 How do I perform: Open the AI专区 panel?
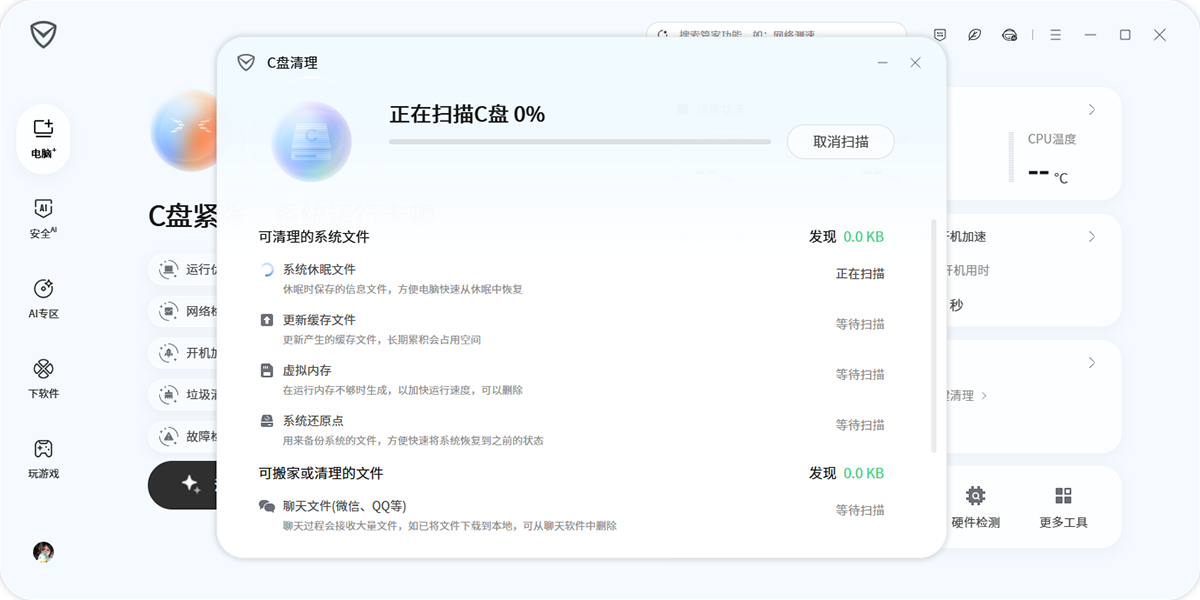pos(42,297)
